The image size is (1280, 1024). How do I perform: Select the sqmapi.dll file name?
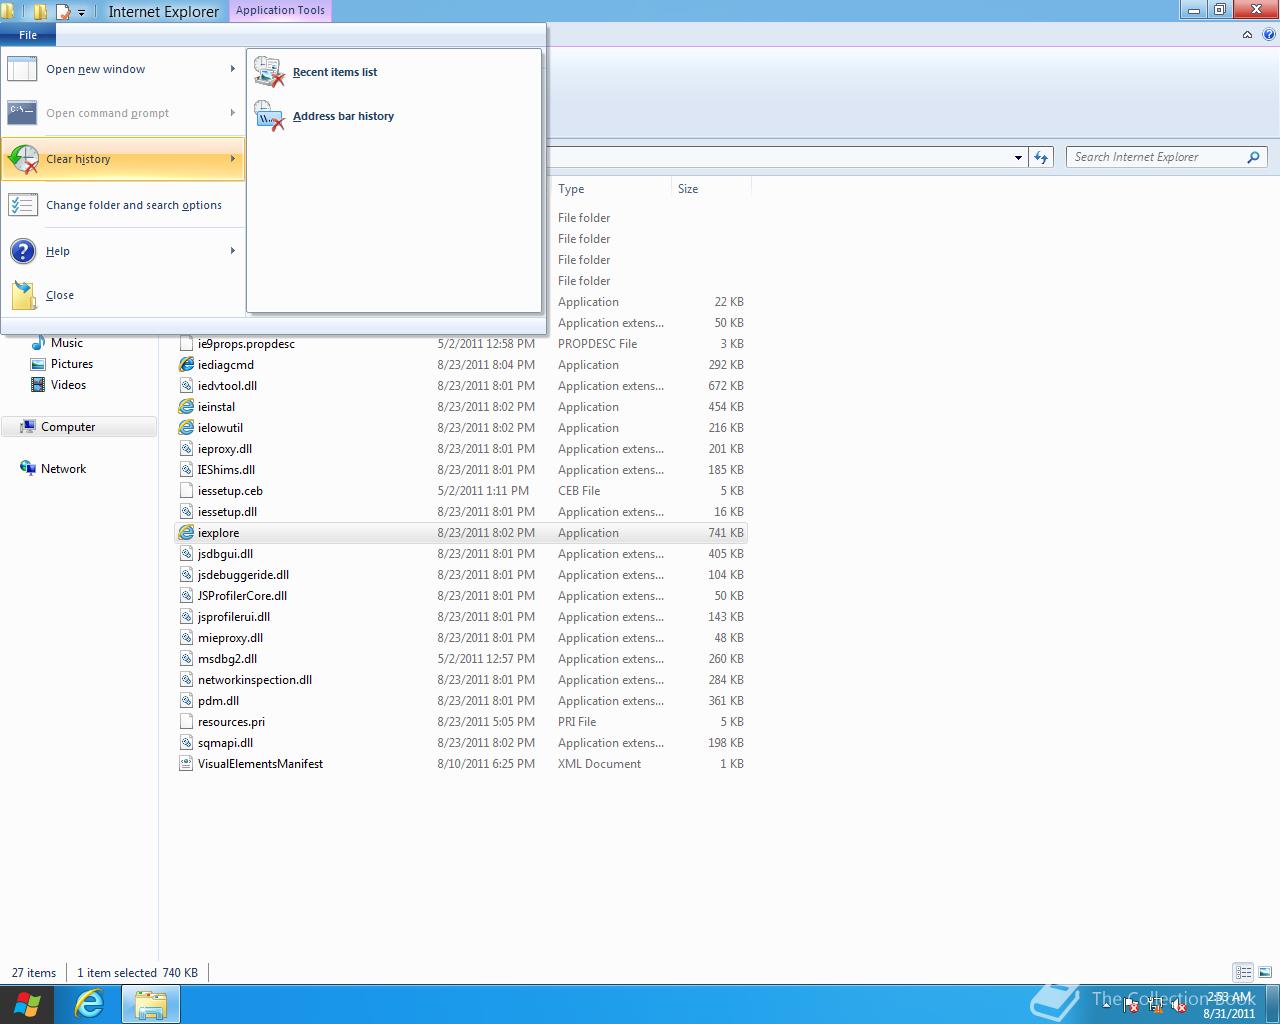[x=225, y=743]
